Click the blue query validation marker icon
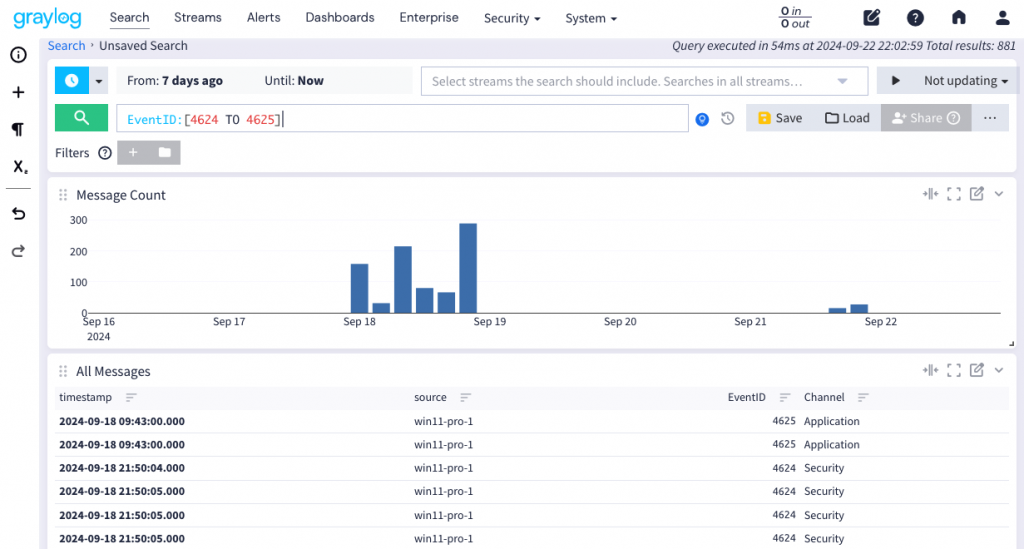 [x=702, y=119]
